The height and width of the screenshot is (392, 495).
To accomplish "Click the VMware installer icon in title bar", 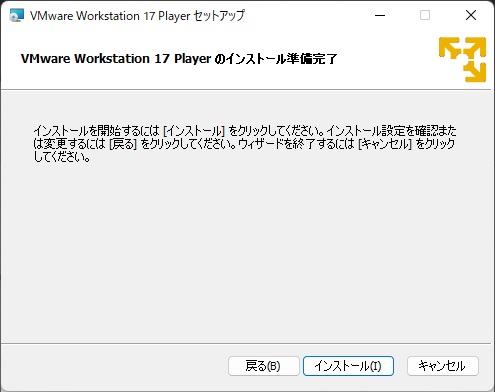I will pyautogui.click(x=16, y=15).
